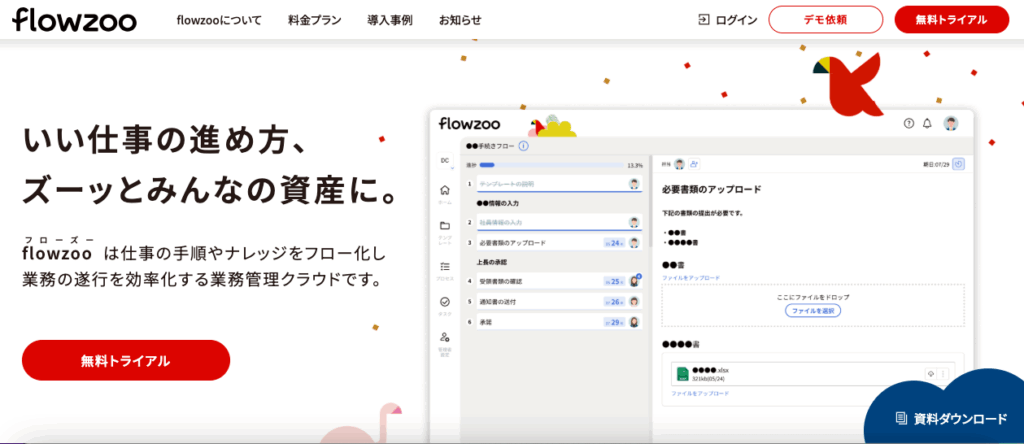Click the avatar on the 必要書類のアップロード step row
The width and height of the screenshot is (1024, 444).
[x=633, y=243]
